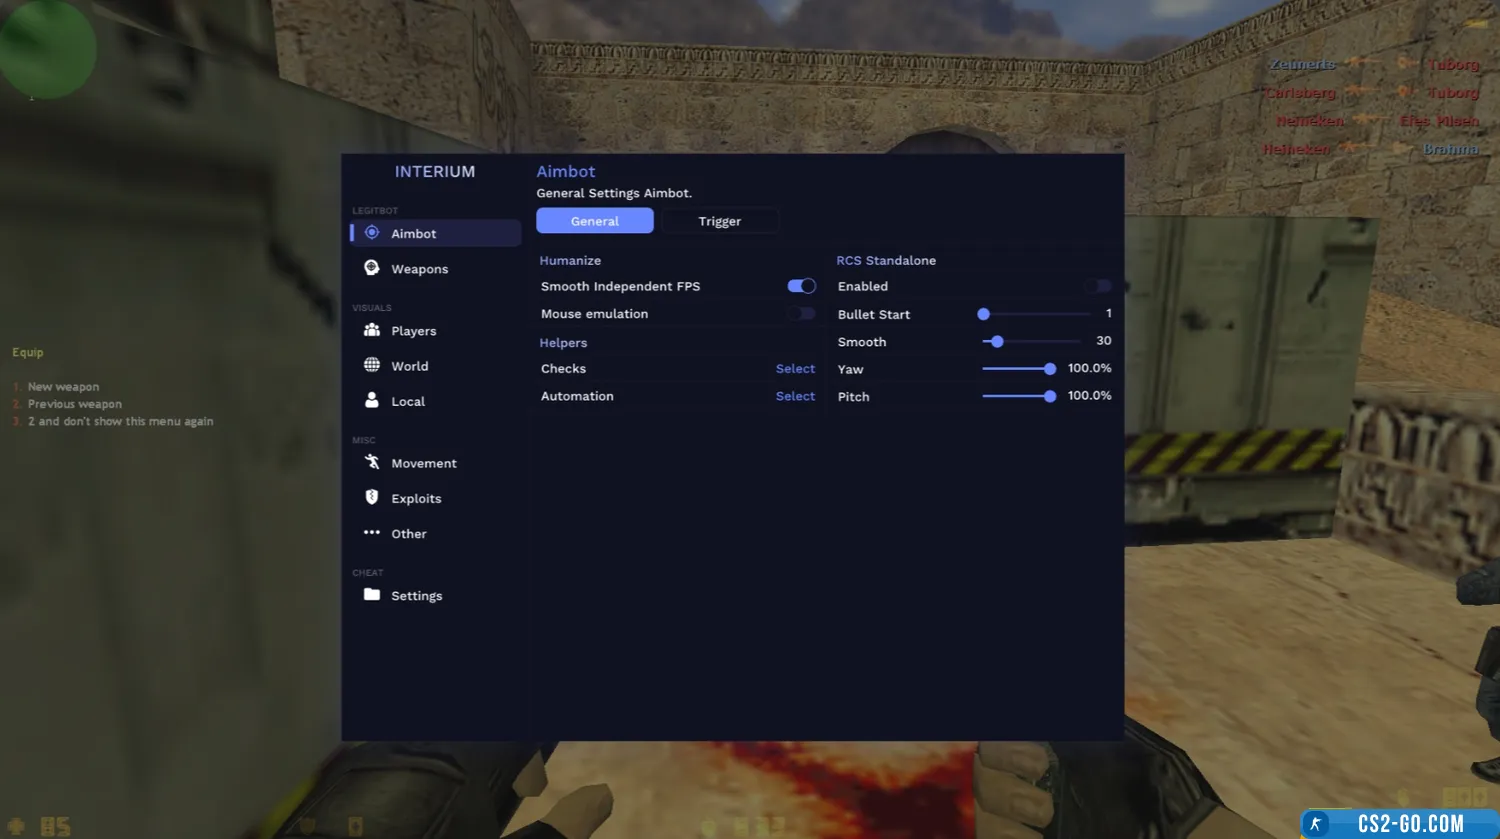Open the Automation Select dropdown

tap(795, 397)
